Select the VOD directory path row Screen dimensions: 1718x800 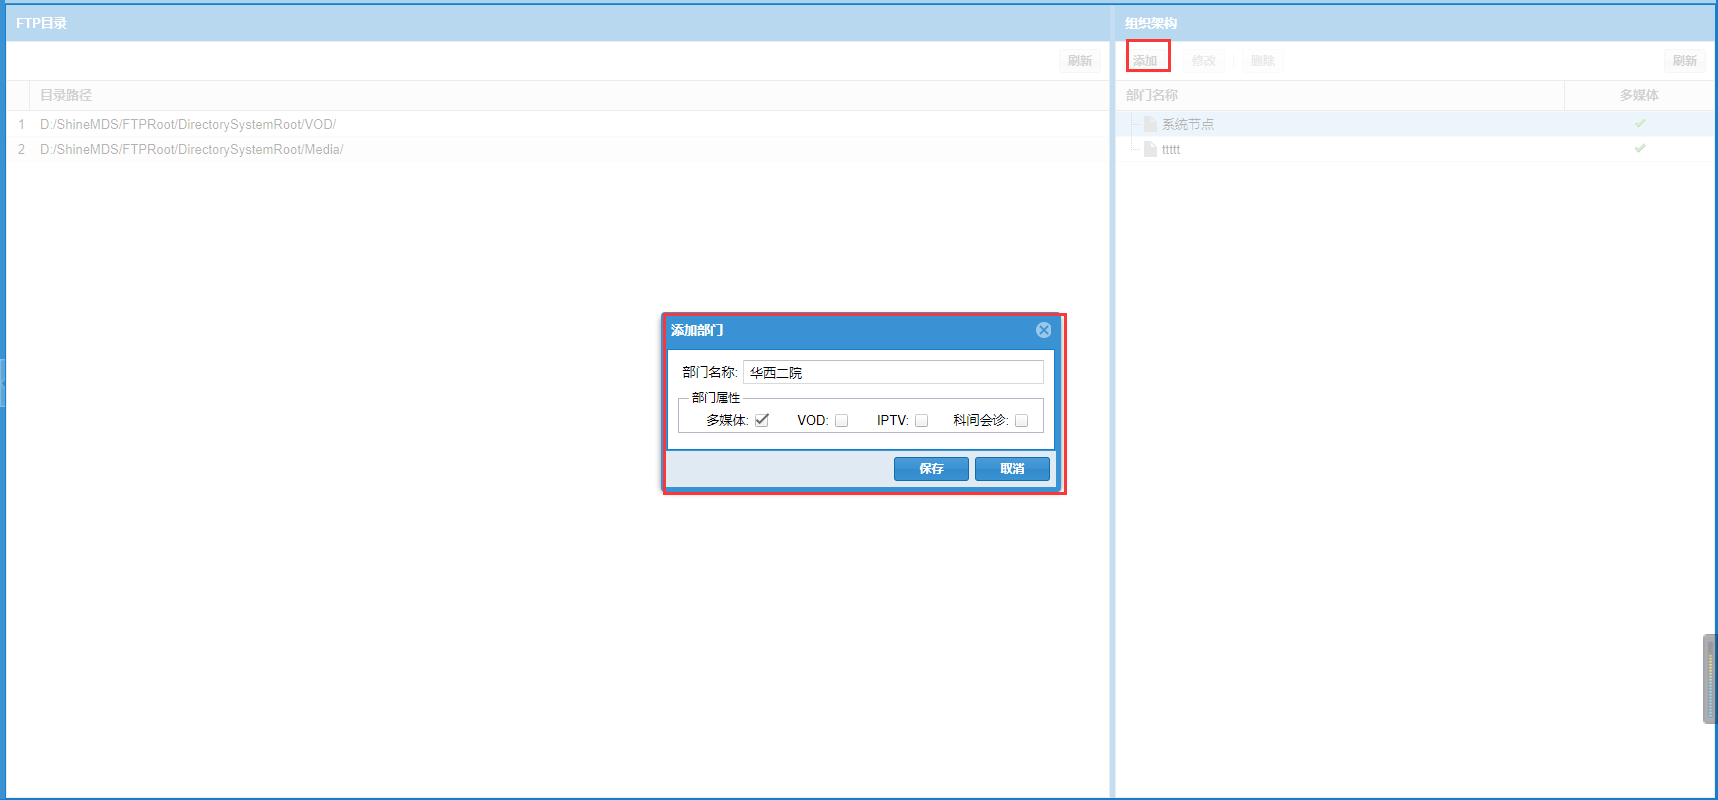558,124
